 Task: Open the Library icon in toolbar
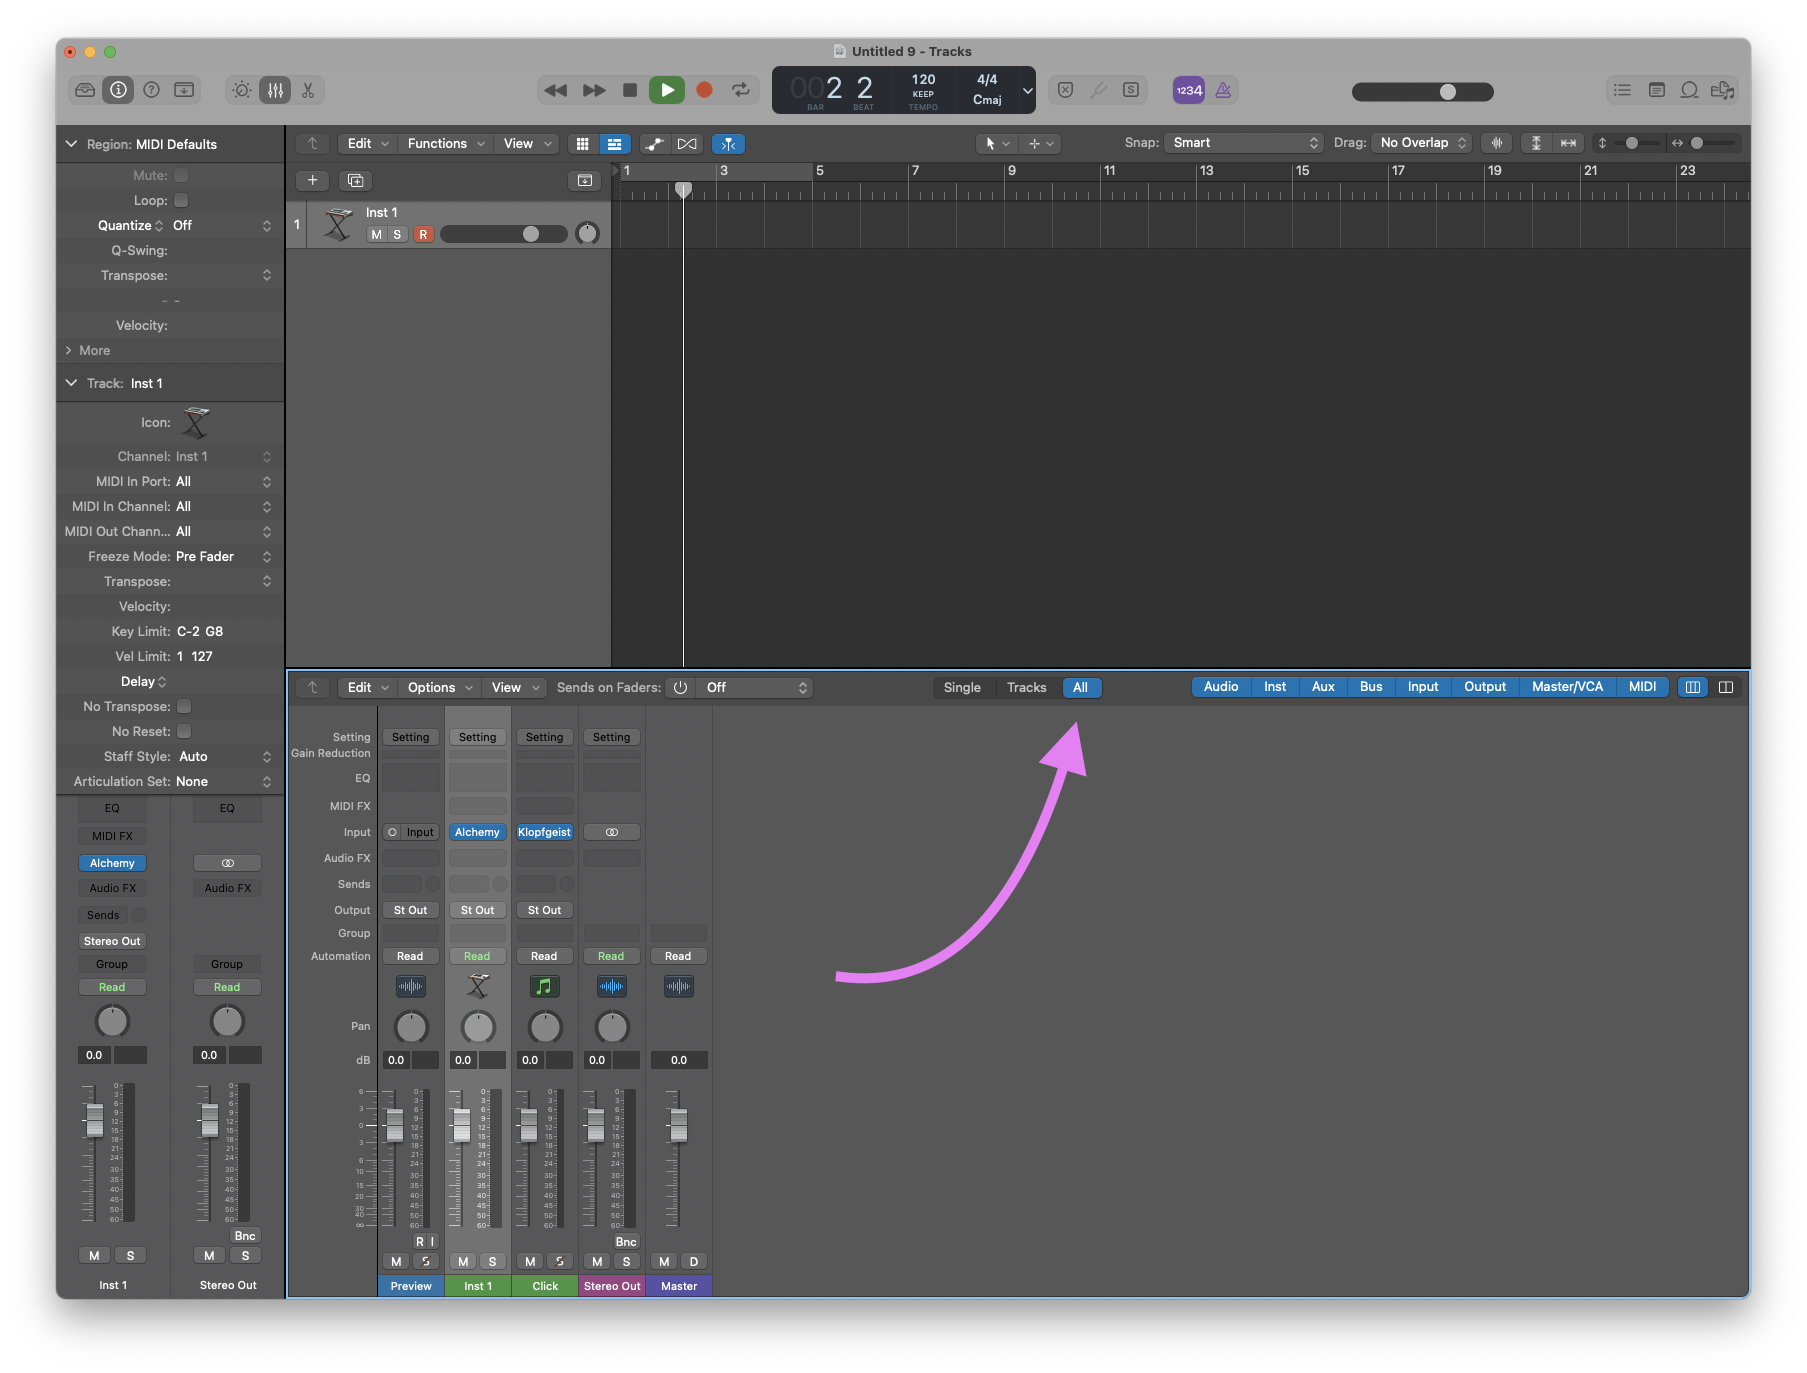[85, 90]
